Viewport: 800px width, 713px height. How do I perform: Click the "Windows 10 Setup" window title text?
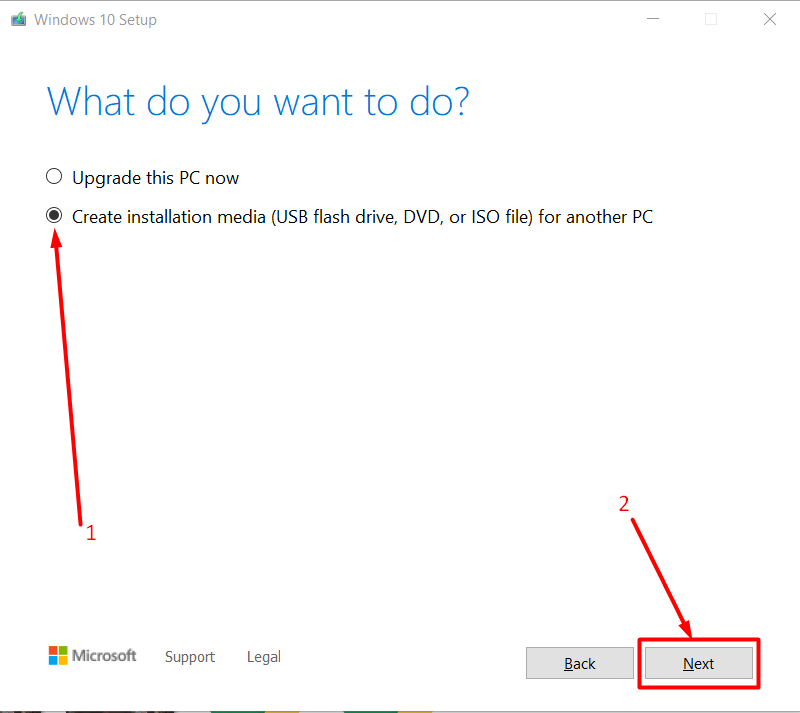95,19
